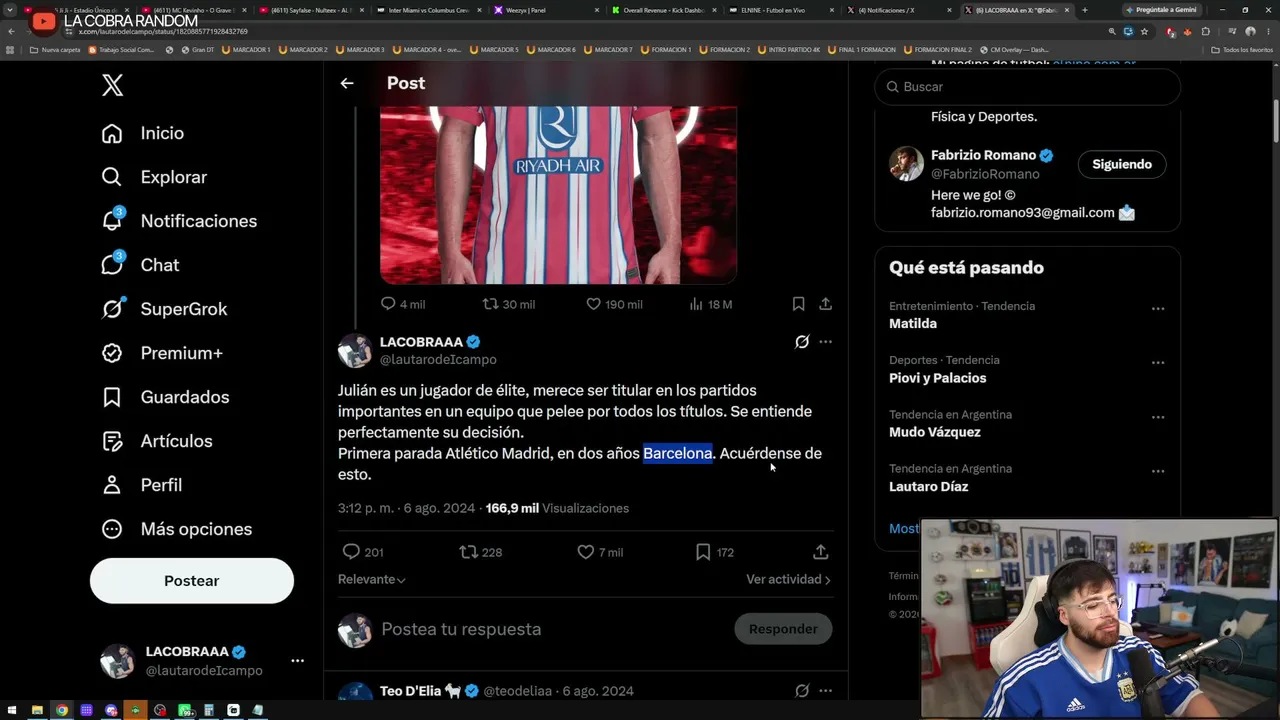
Task: Switch to Notificaciones / X tab
Action: pos(898,10)
